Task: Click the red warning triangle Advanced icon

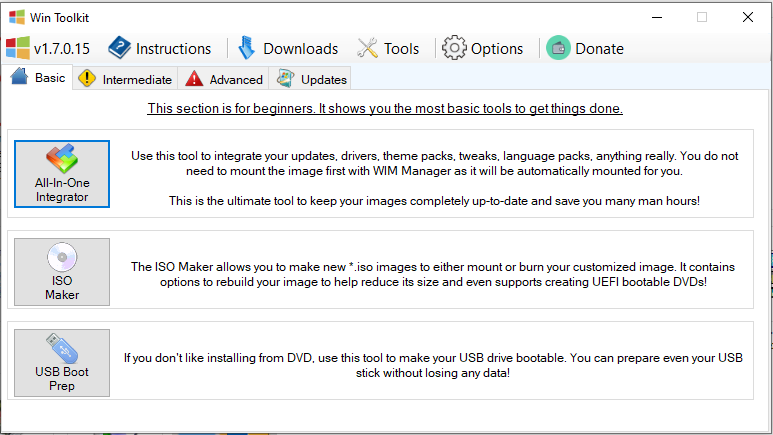Action: point(194,78)
